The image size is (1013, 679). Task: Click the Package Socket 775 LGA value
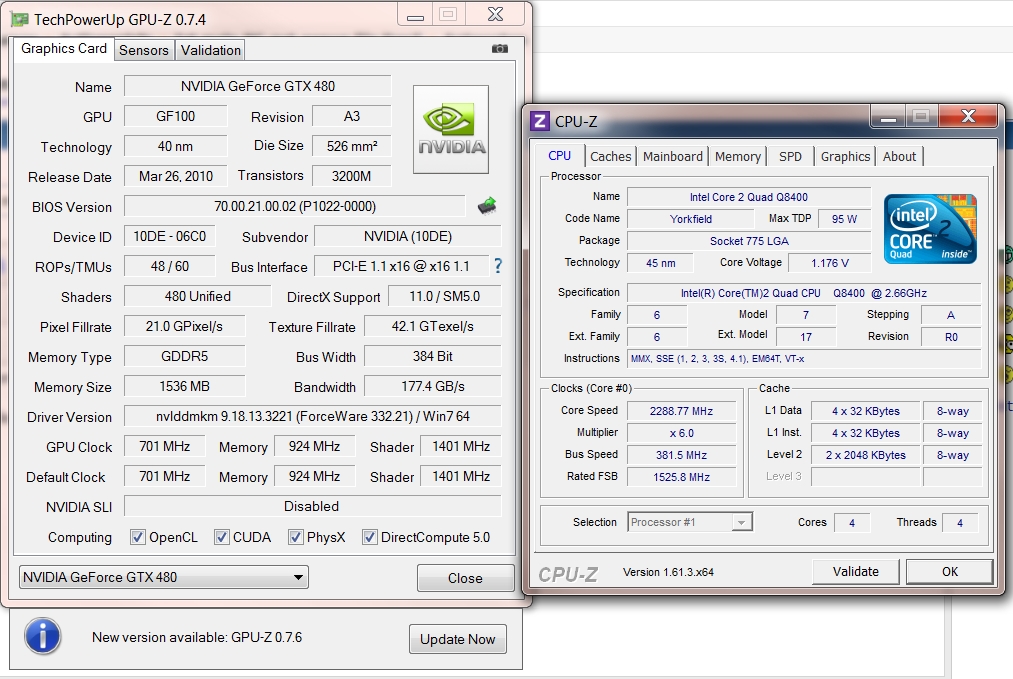(749, 241)
